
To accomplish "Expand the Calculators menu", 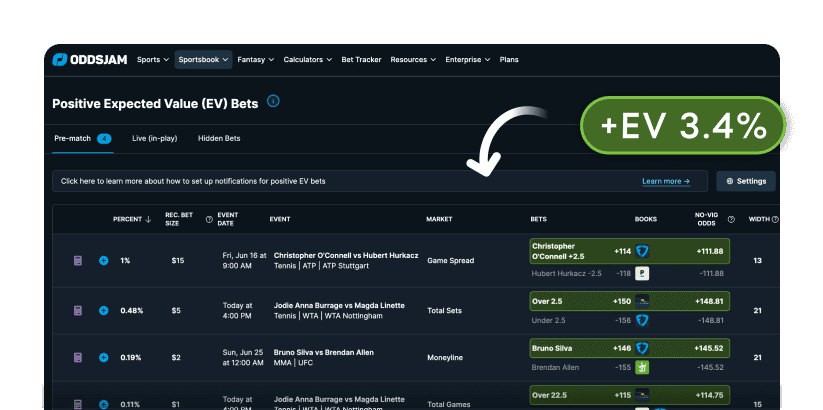I will (x=308, y=60).
